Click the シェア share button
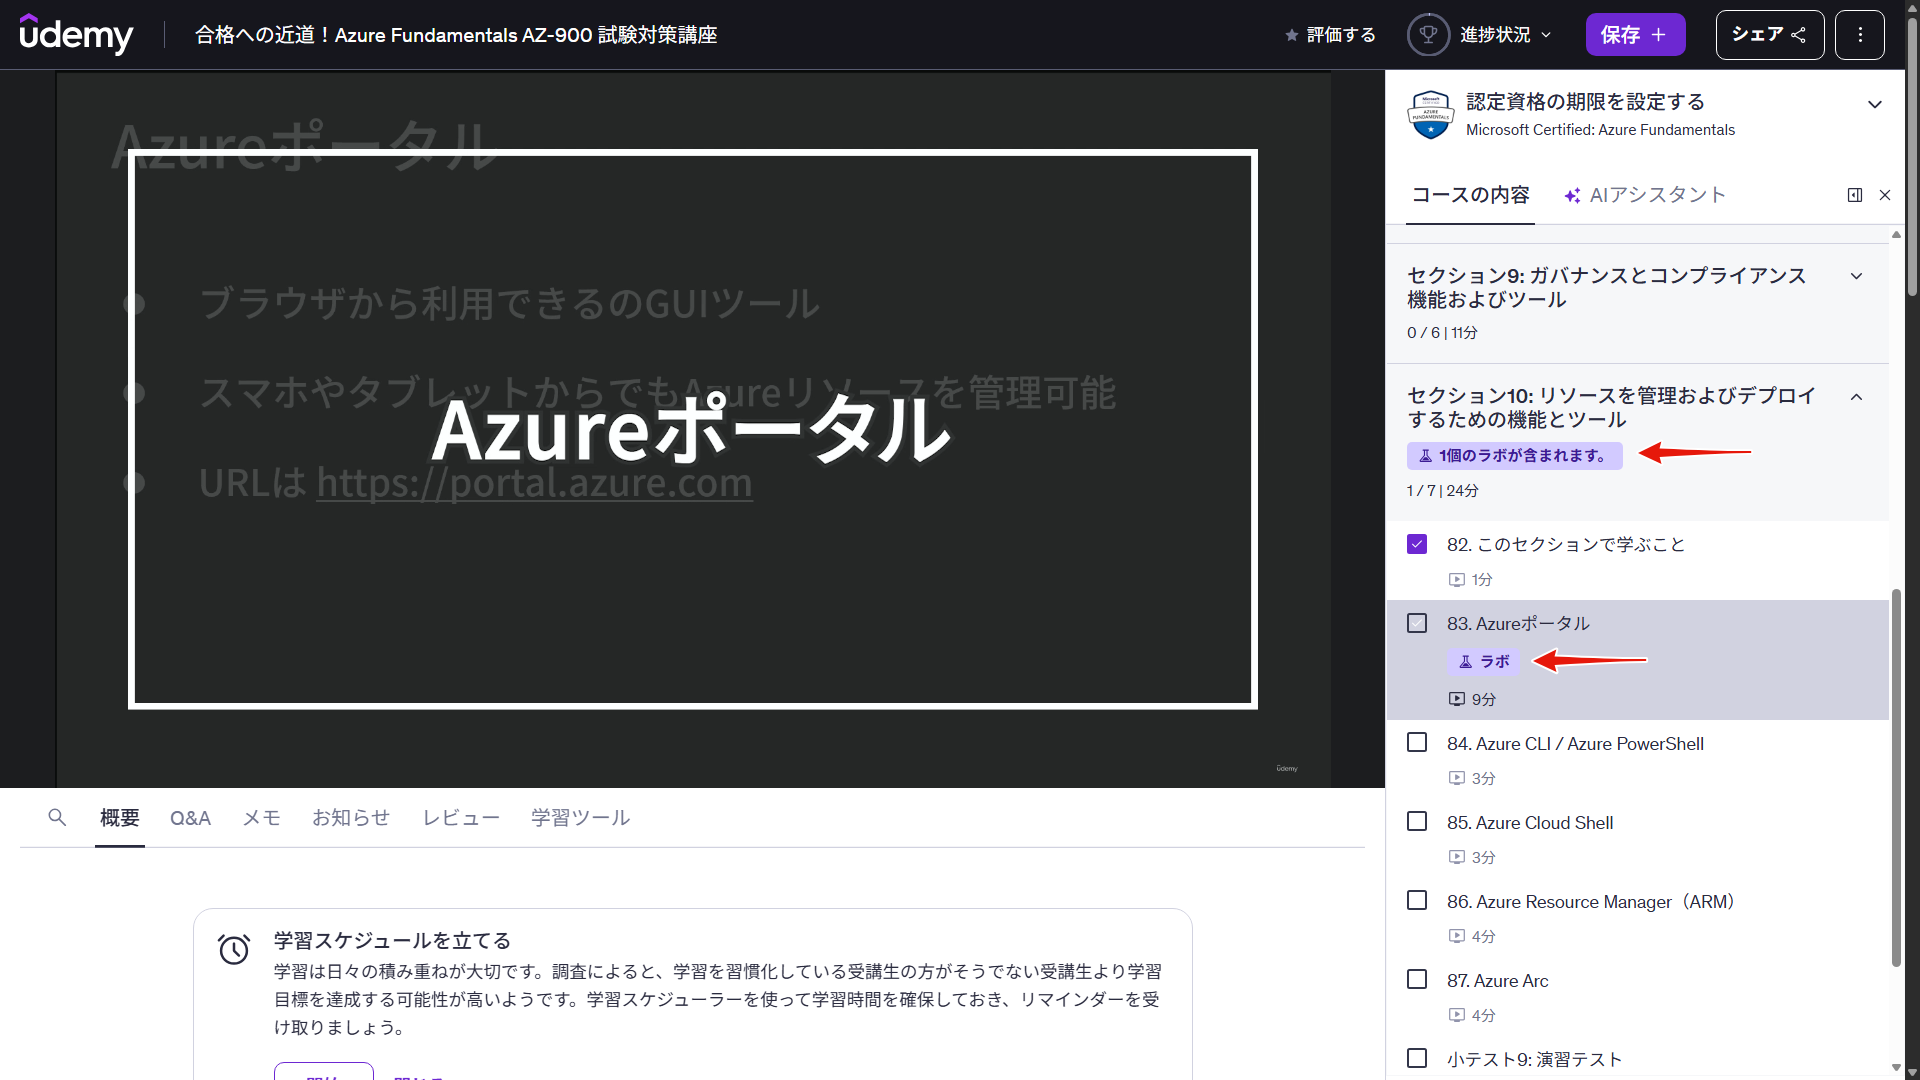This screenshot has height=1080, width=1920. 1770,35
